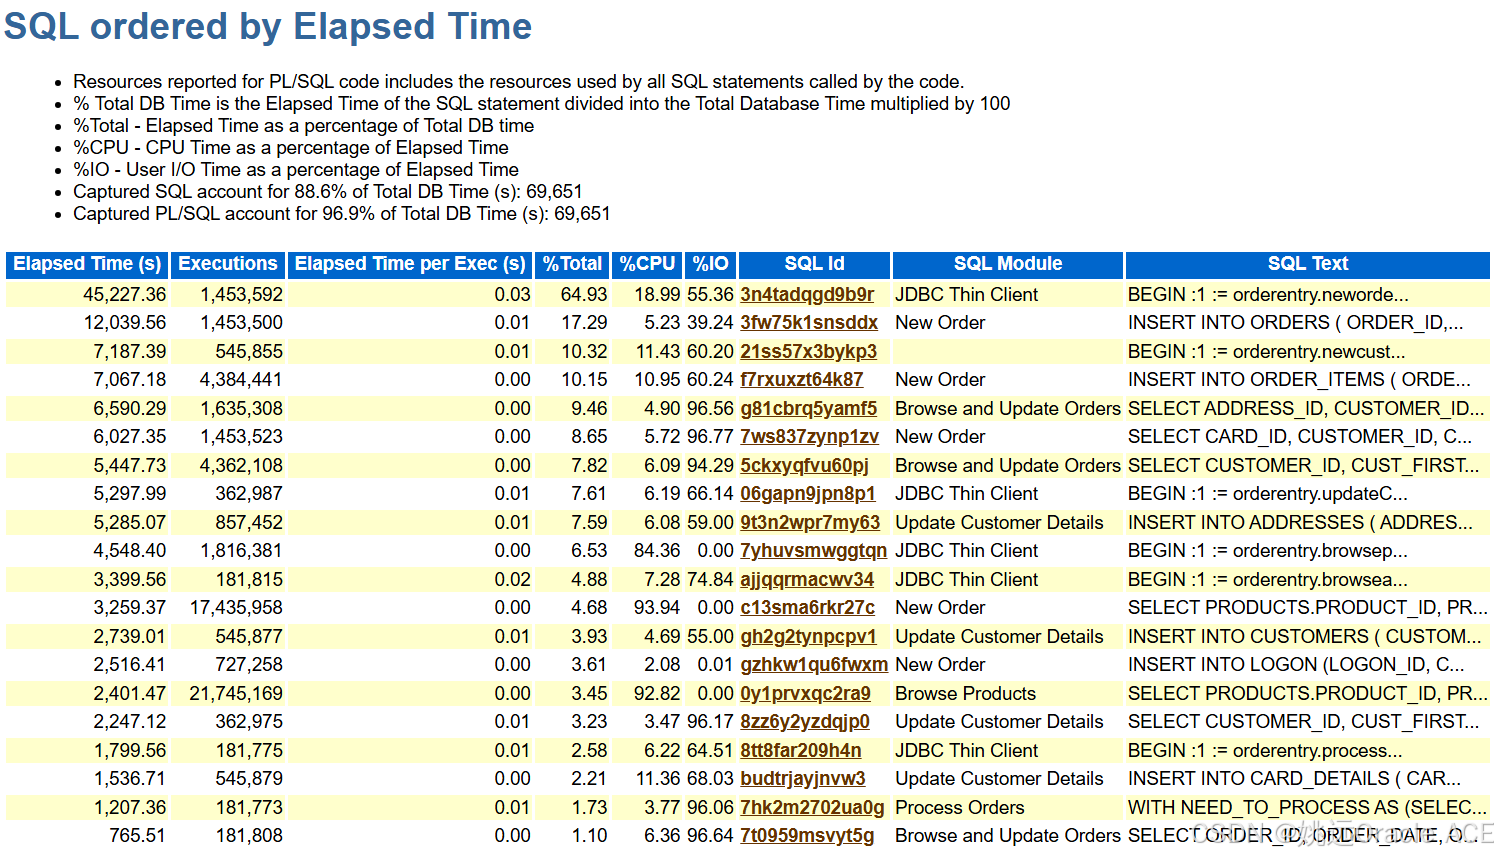Click the 7yhuvsmwggtqn SQL Id link
Viewport: 1498px width, 859px height.
pos(812,550)
